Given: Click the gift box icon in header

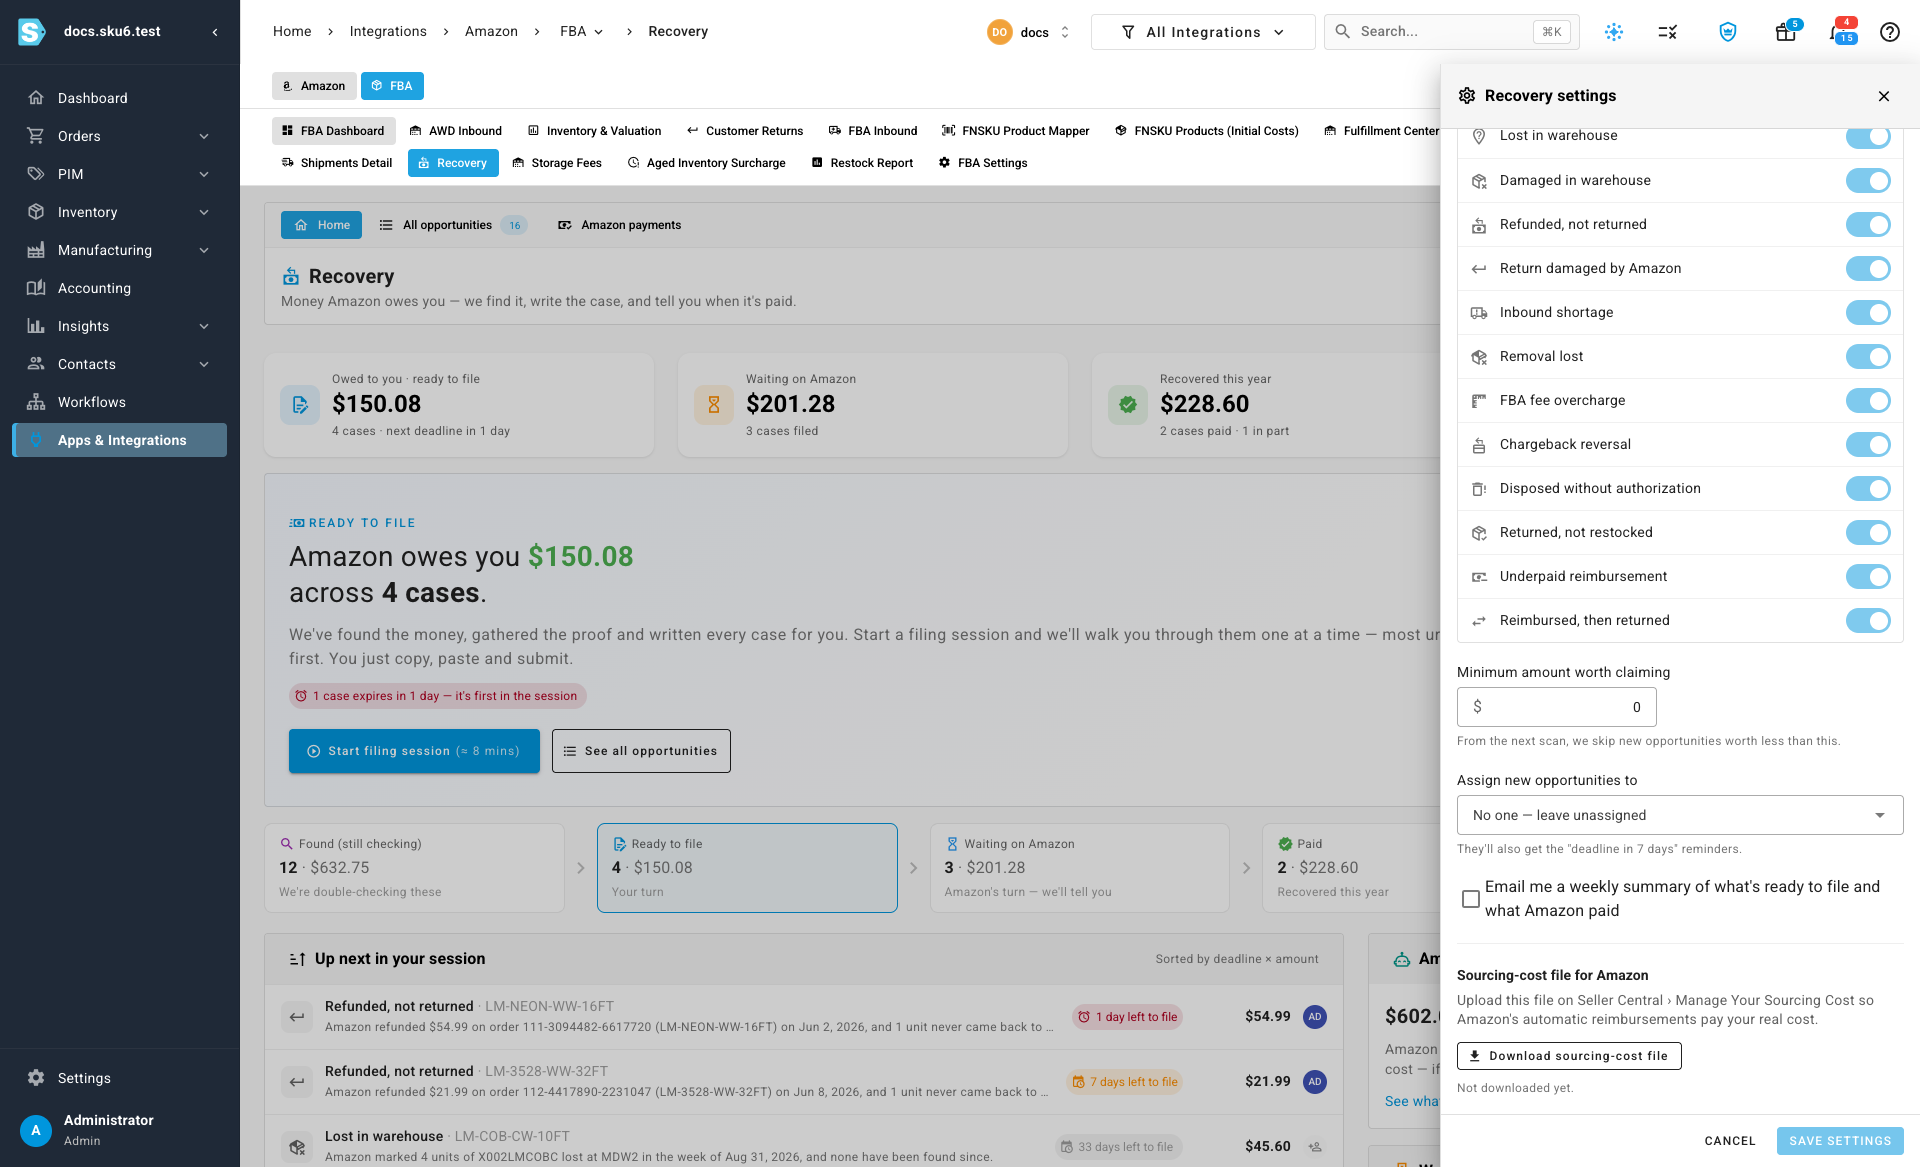Looking at the screenshot, I should point(1785,32).
